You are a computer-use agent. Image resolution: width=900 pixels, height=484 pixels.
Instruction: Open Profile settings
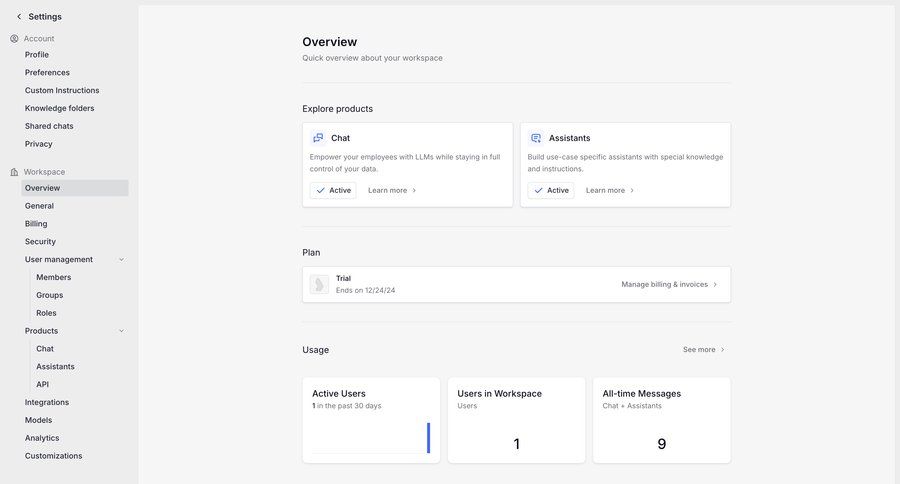click(x=37, y=55)
